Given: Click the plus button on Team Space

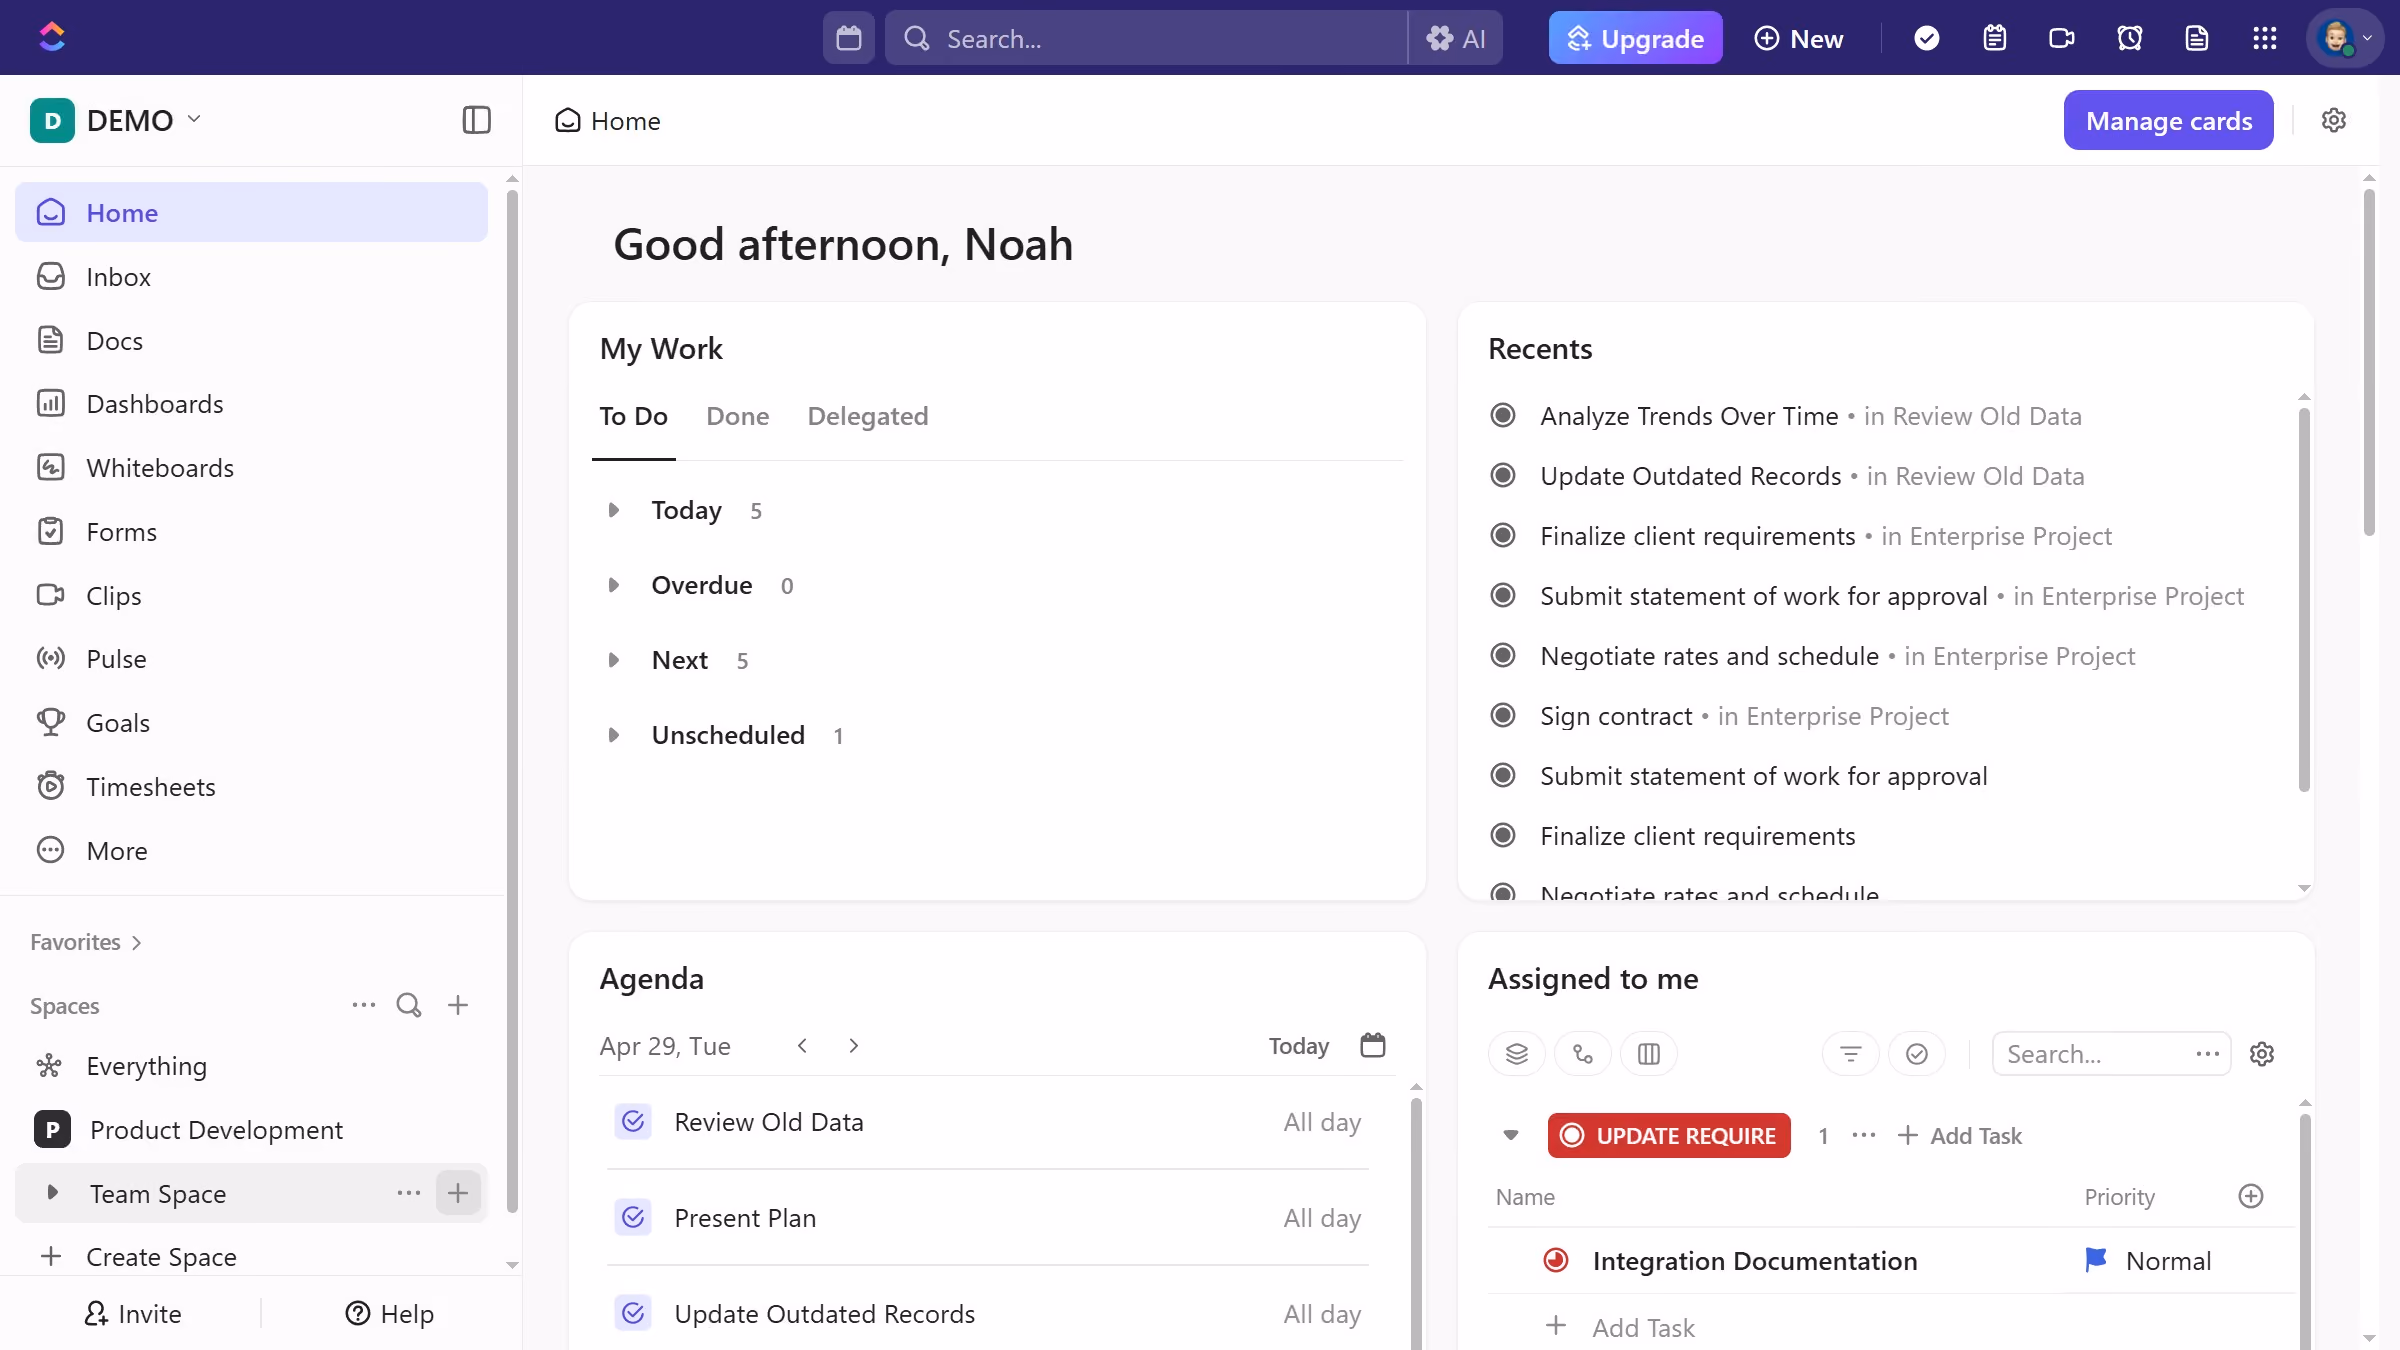Looking at the screenshot, I should (458, 1193).
